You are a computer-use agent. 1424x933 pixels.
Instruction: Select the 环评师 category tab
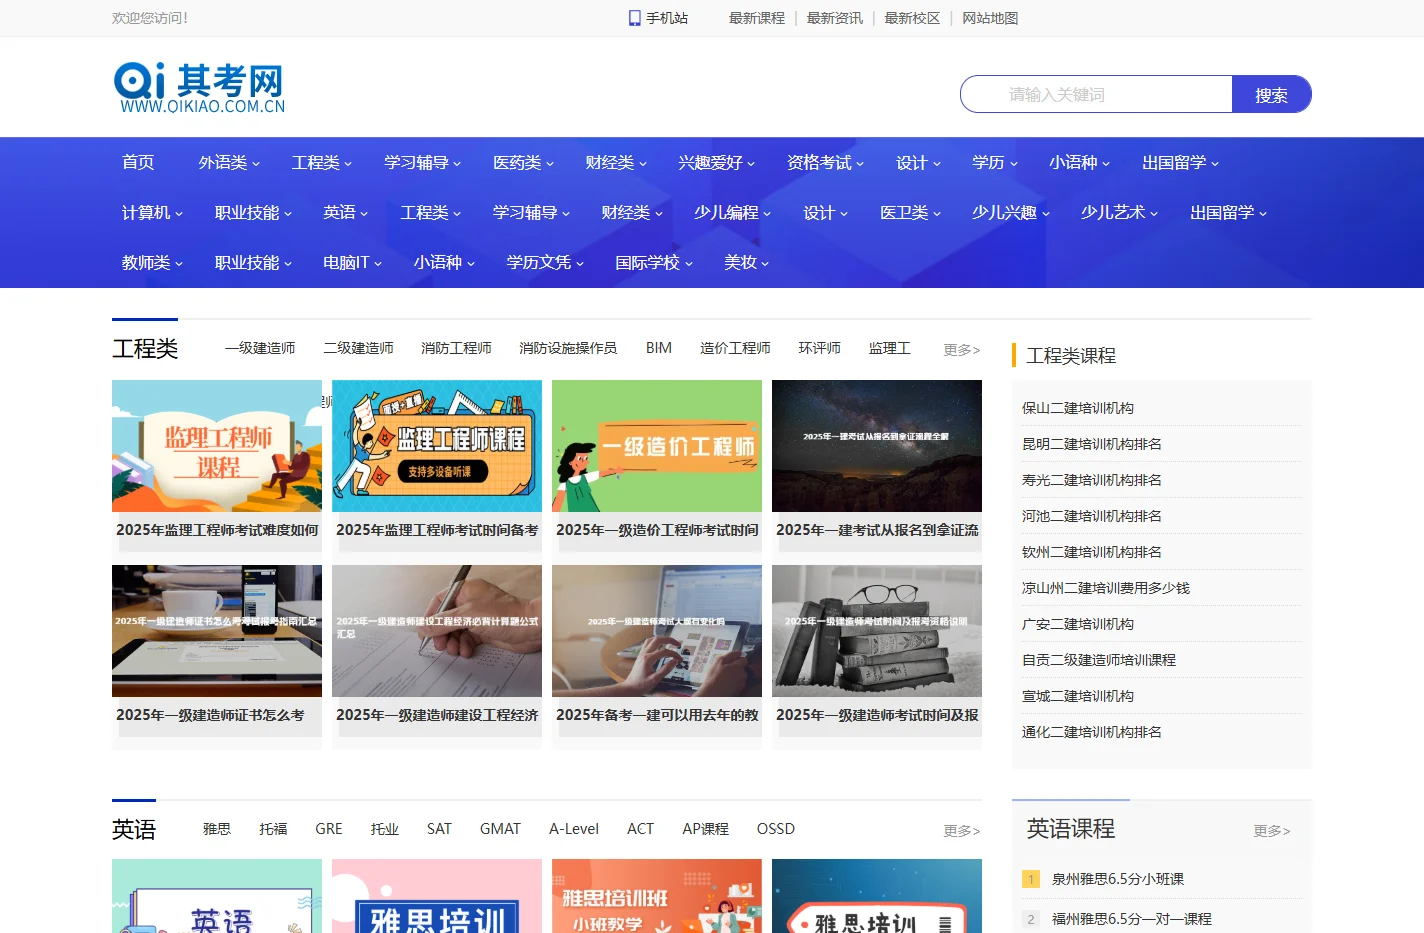point(819,348)
